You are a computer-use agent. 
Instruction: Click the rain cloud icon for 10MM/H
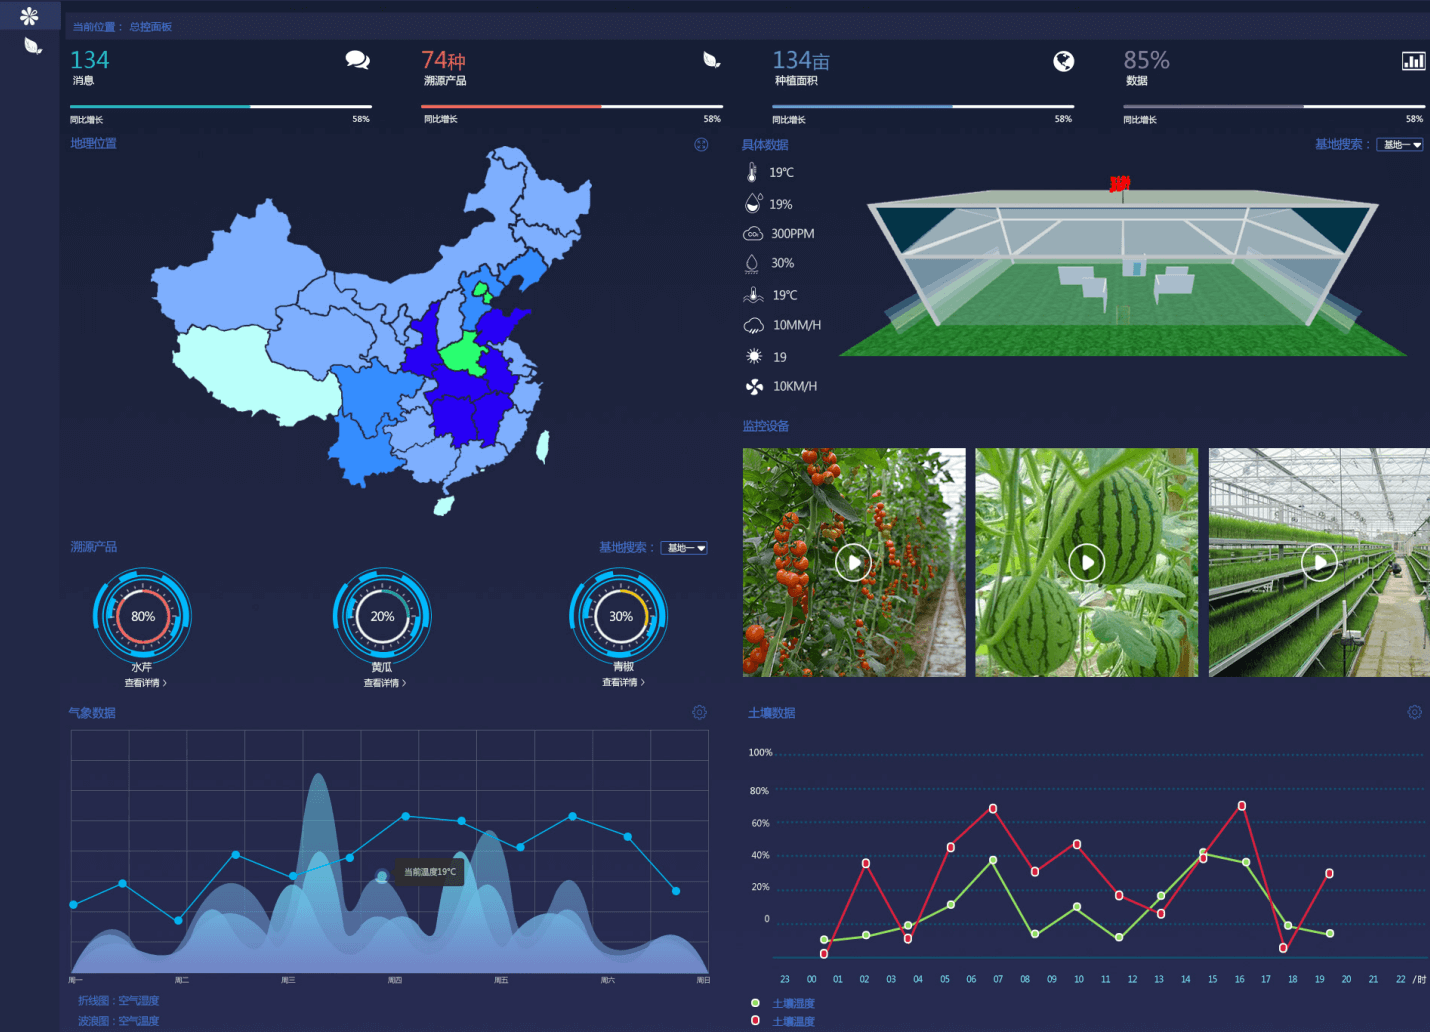click(753, 325)
